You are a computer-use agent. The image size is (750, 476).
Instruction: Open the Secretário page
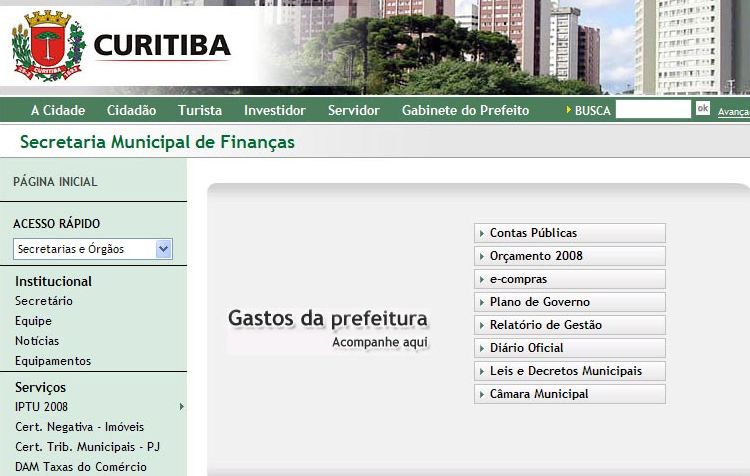point(44,301)
